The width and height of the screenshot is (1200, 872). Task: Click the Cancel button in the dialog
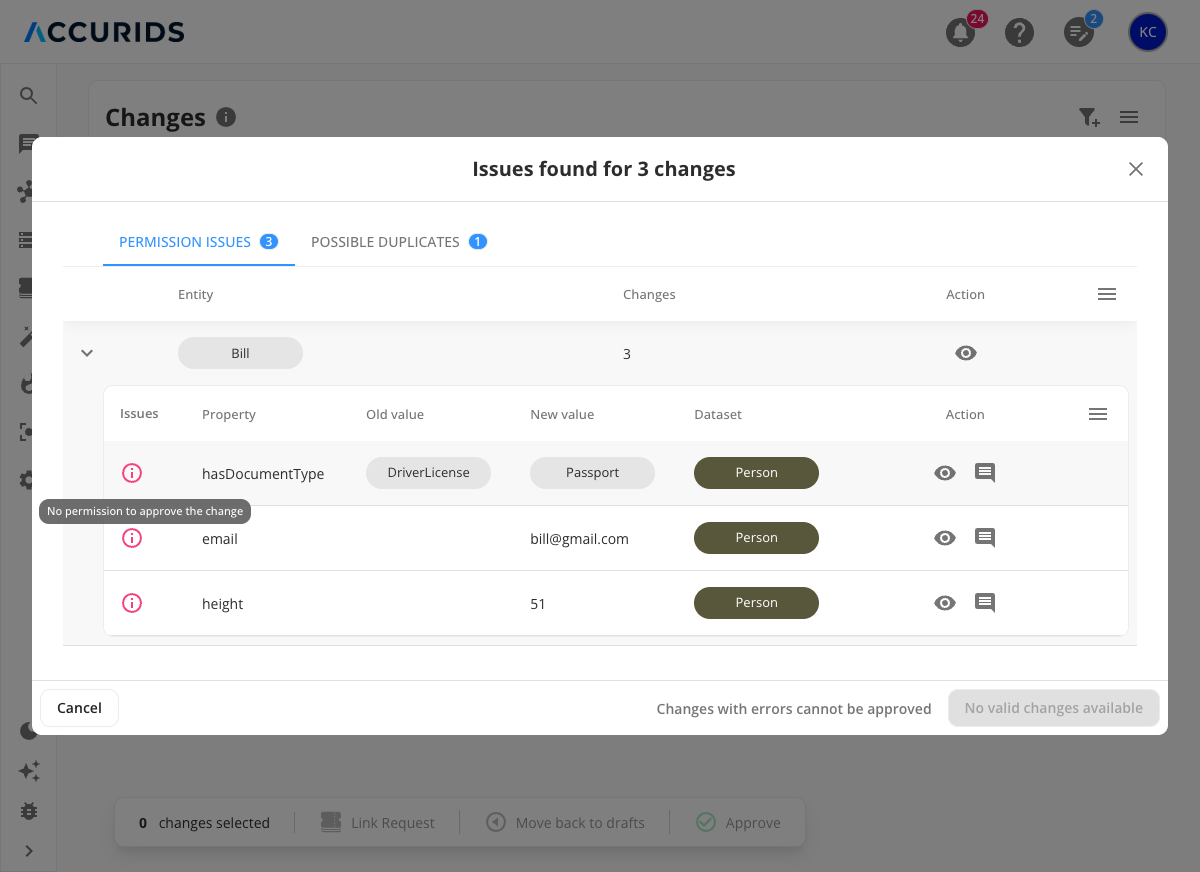point(79,707)
